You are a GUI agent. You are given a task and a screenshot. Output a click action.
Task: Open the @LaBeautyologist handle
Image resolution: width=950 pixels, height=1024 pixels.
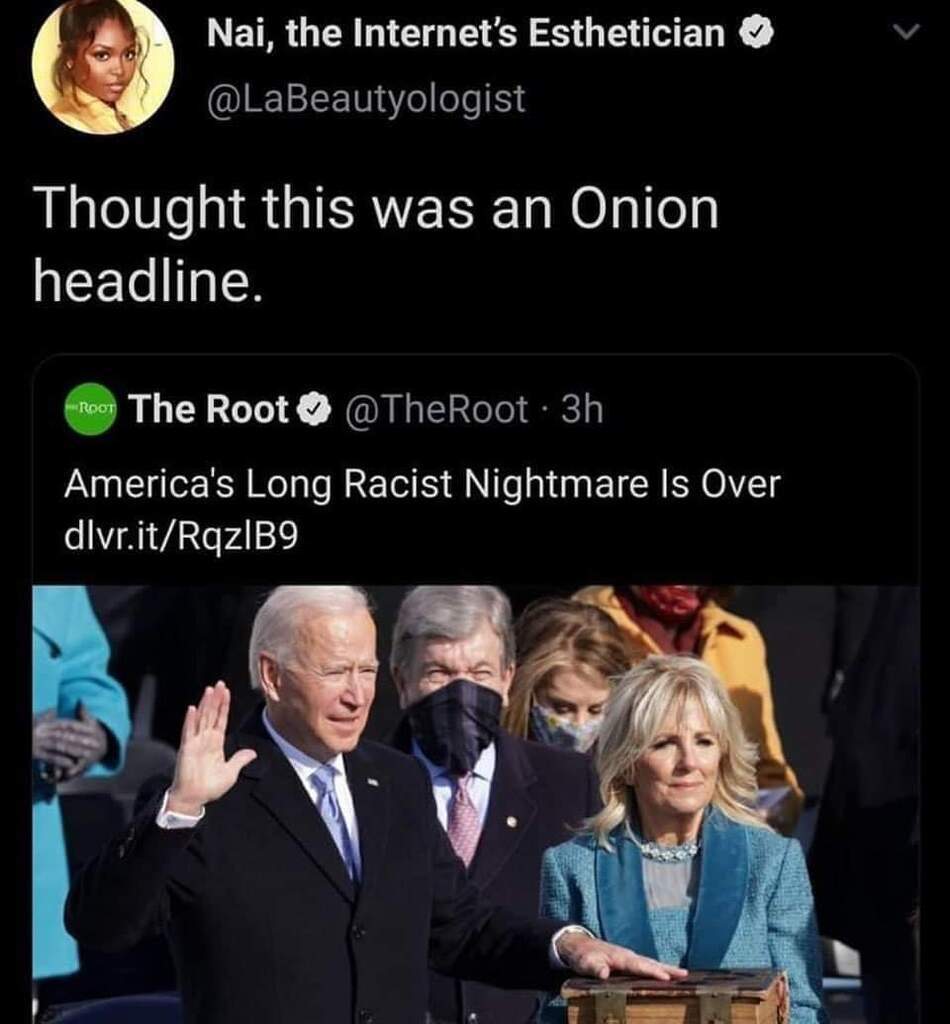[365, 98]
